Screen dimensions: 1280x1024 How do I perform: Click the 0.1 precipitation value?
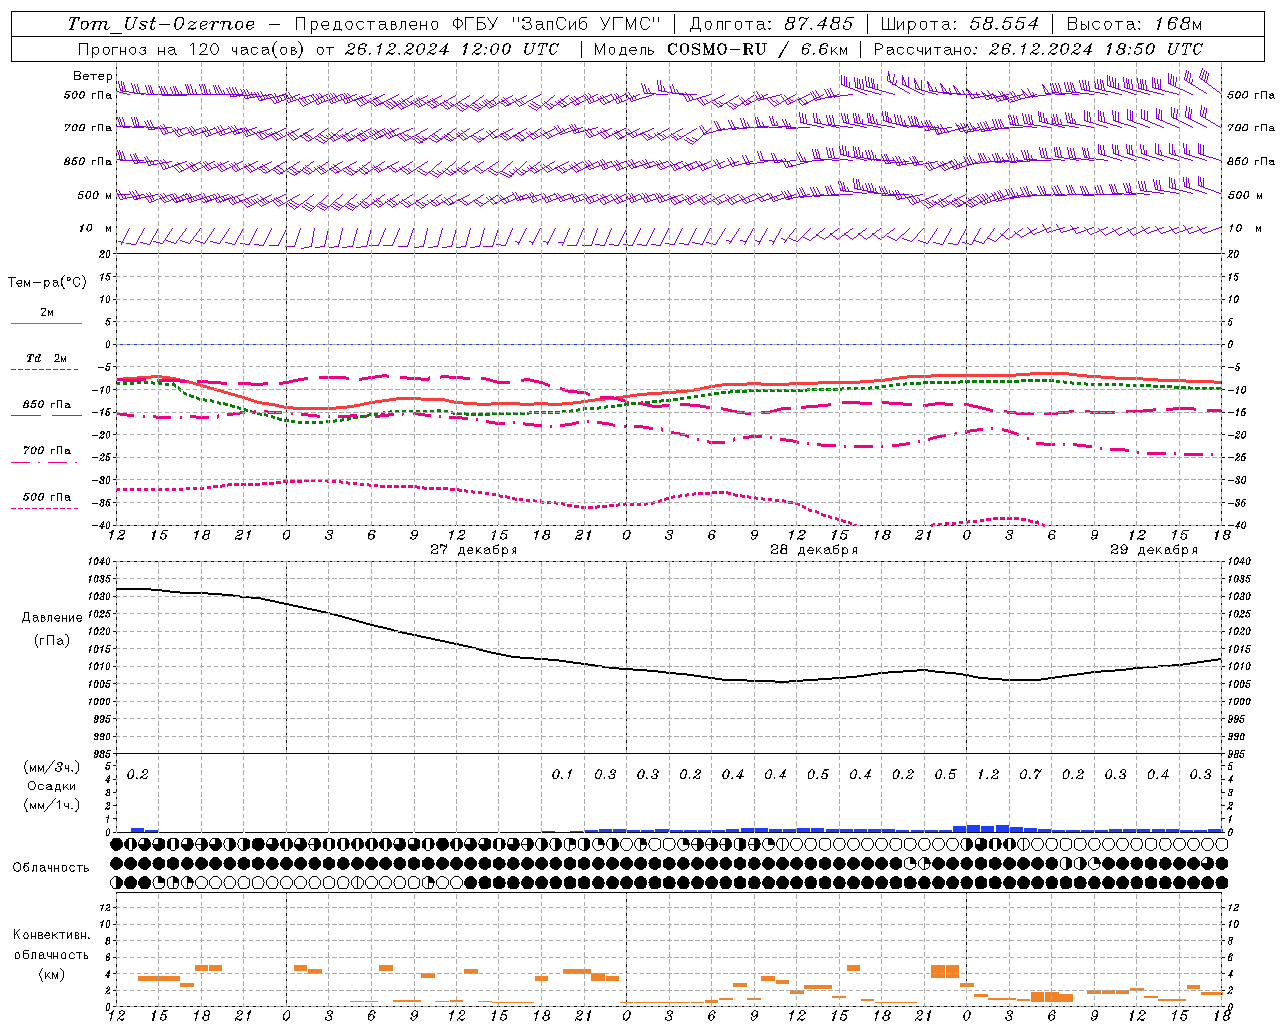point(563,774)
